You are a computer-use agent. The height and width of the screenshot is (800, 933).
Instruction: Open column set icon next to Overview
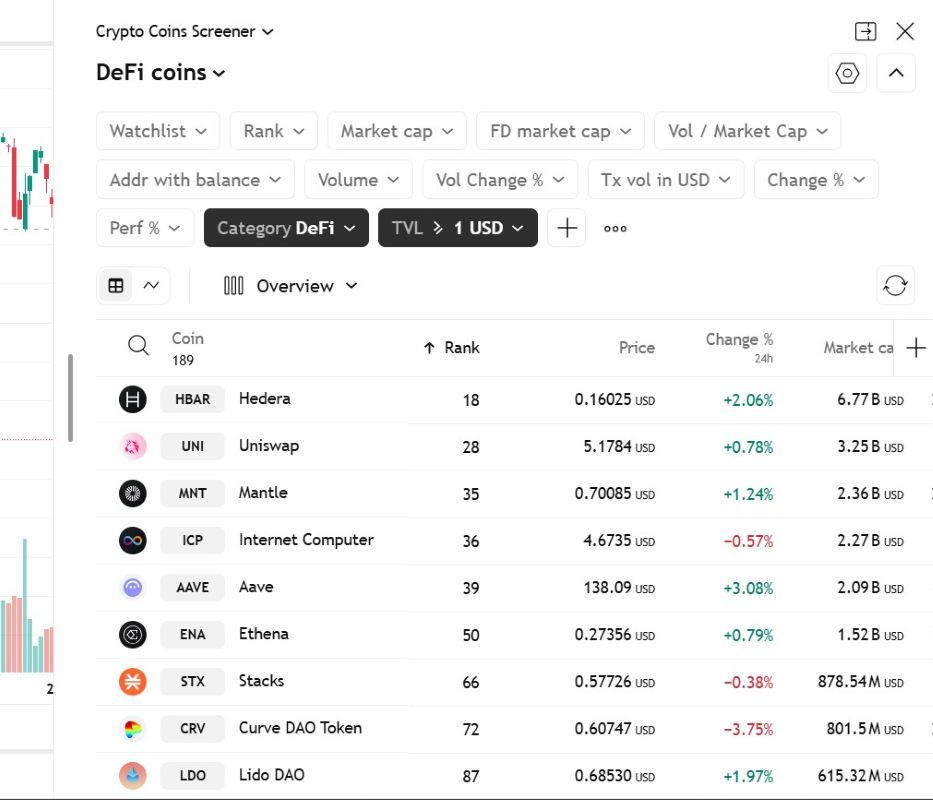pyautogui.click(x=233, y=286)
